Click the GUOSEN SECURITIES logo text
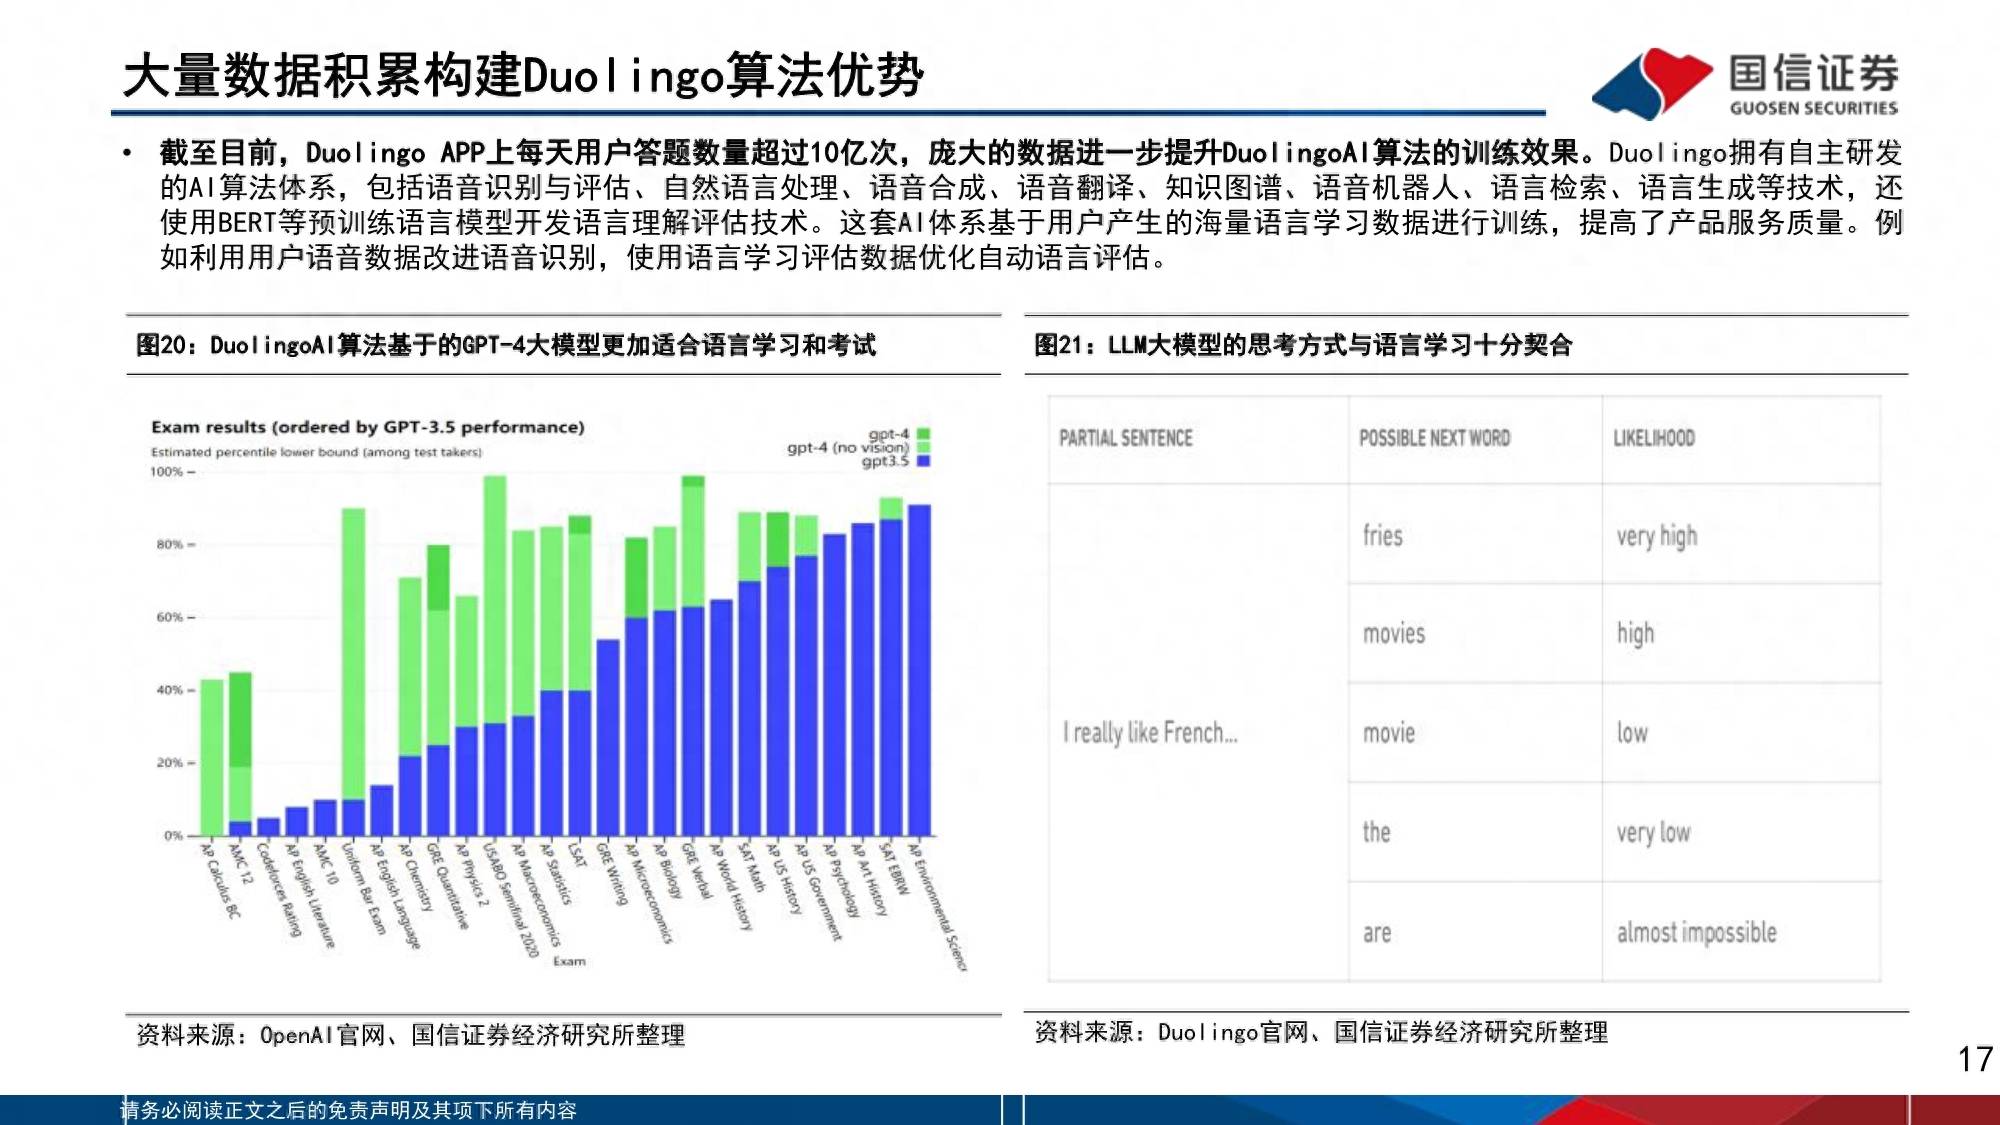2000x1125 pixels. [1813, 108]
